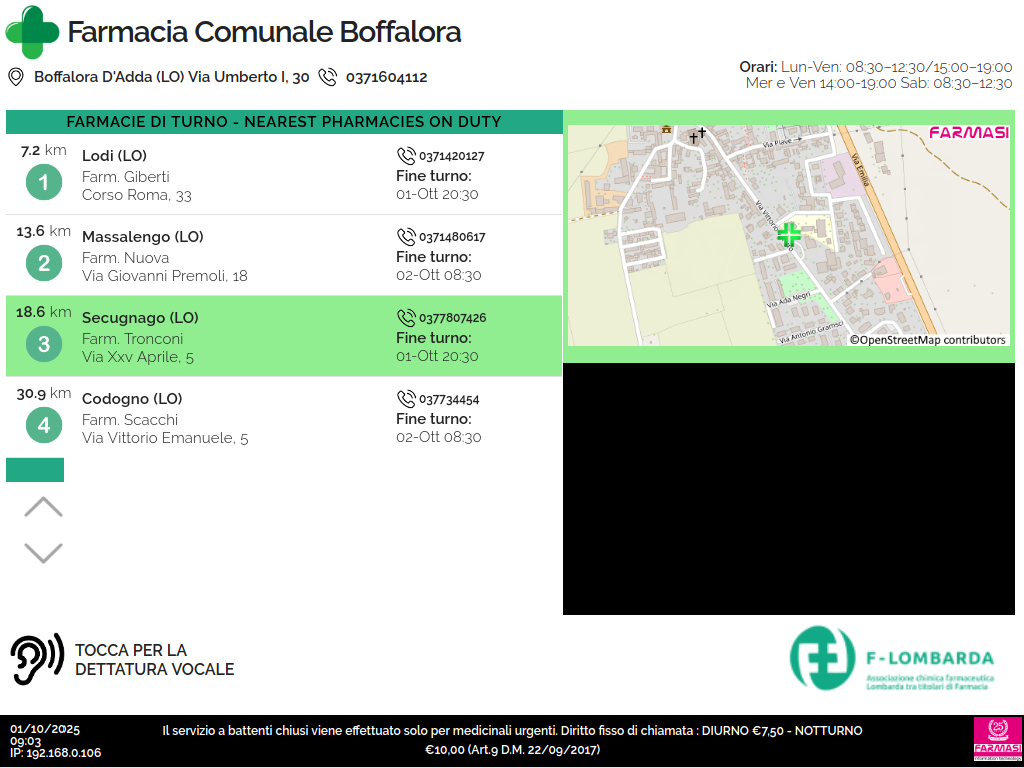Click the phone icon for the Codogno pharmacy

coord(406,399)
